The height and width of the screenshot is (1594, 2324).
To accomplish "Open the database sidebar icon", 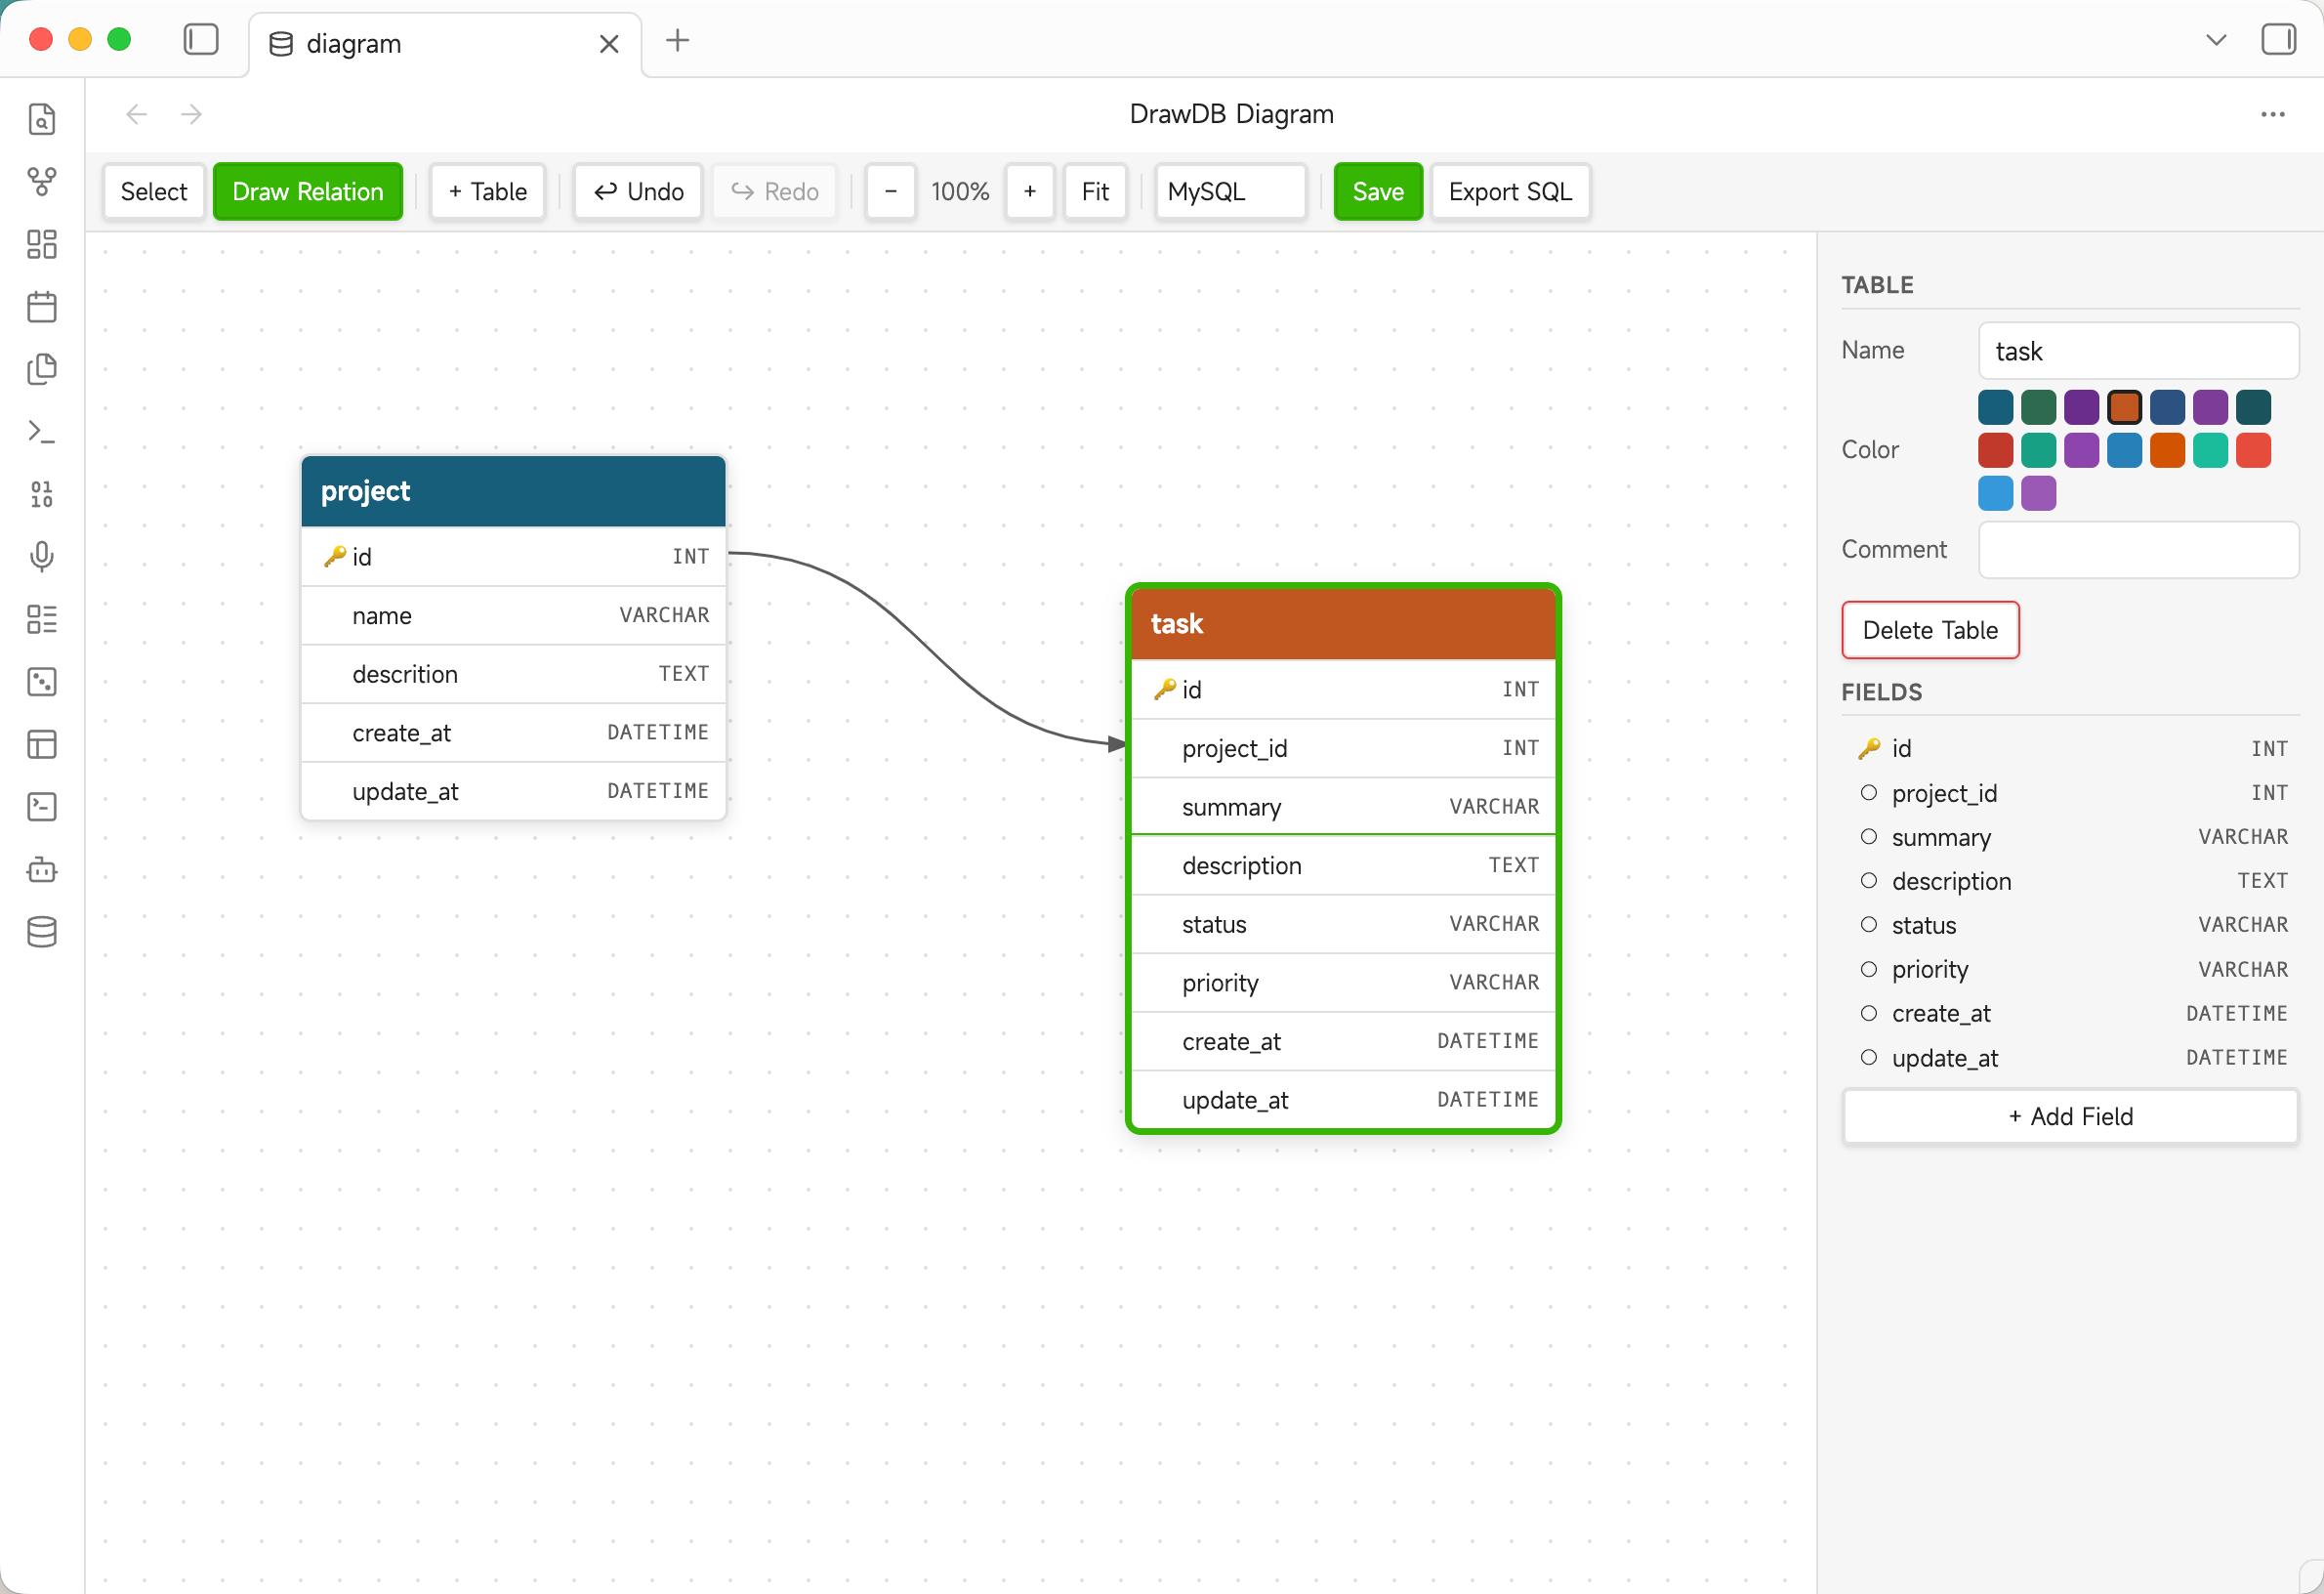I will pyautogui.click(x=42, y=932).
